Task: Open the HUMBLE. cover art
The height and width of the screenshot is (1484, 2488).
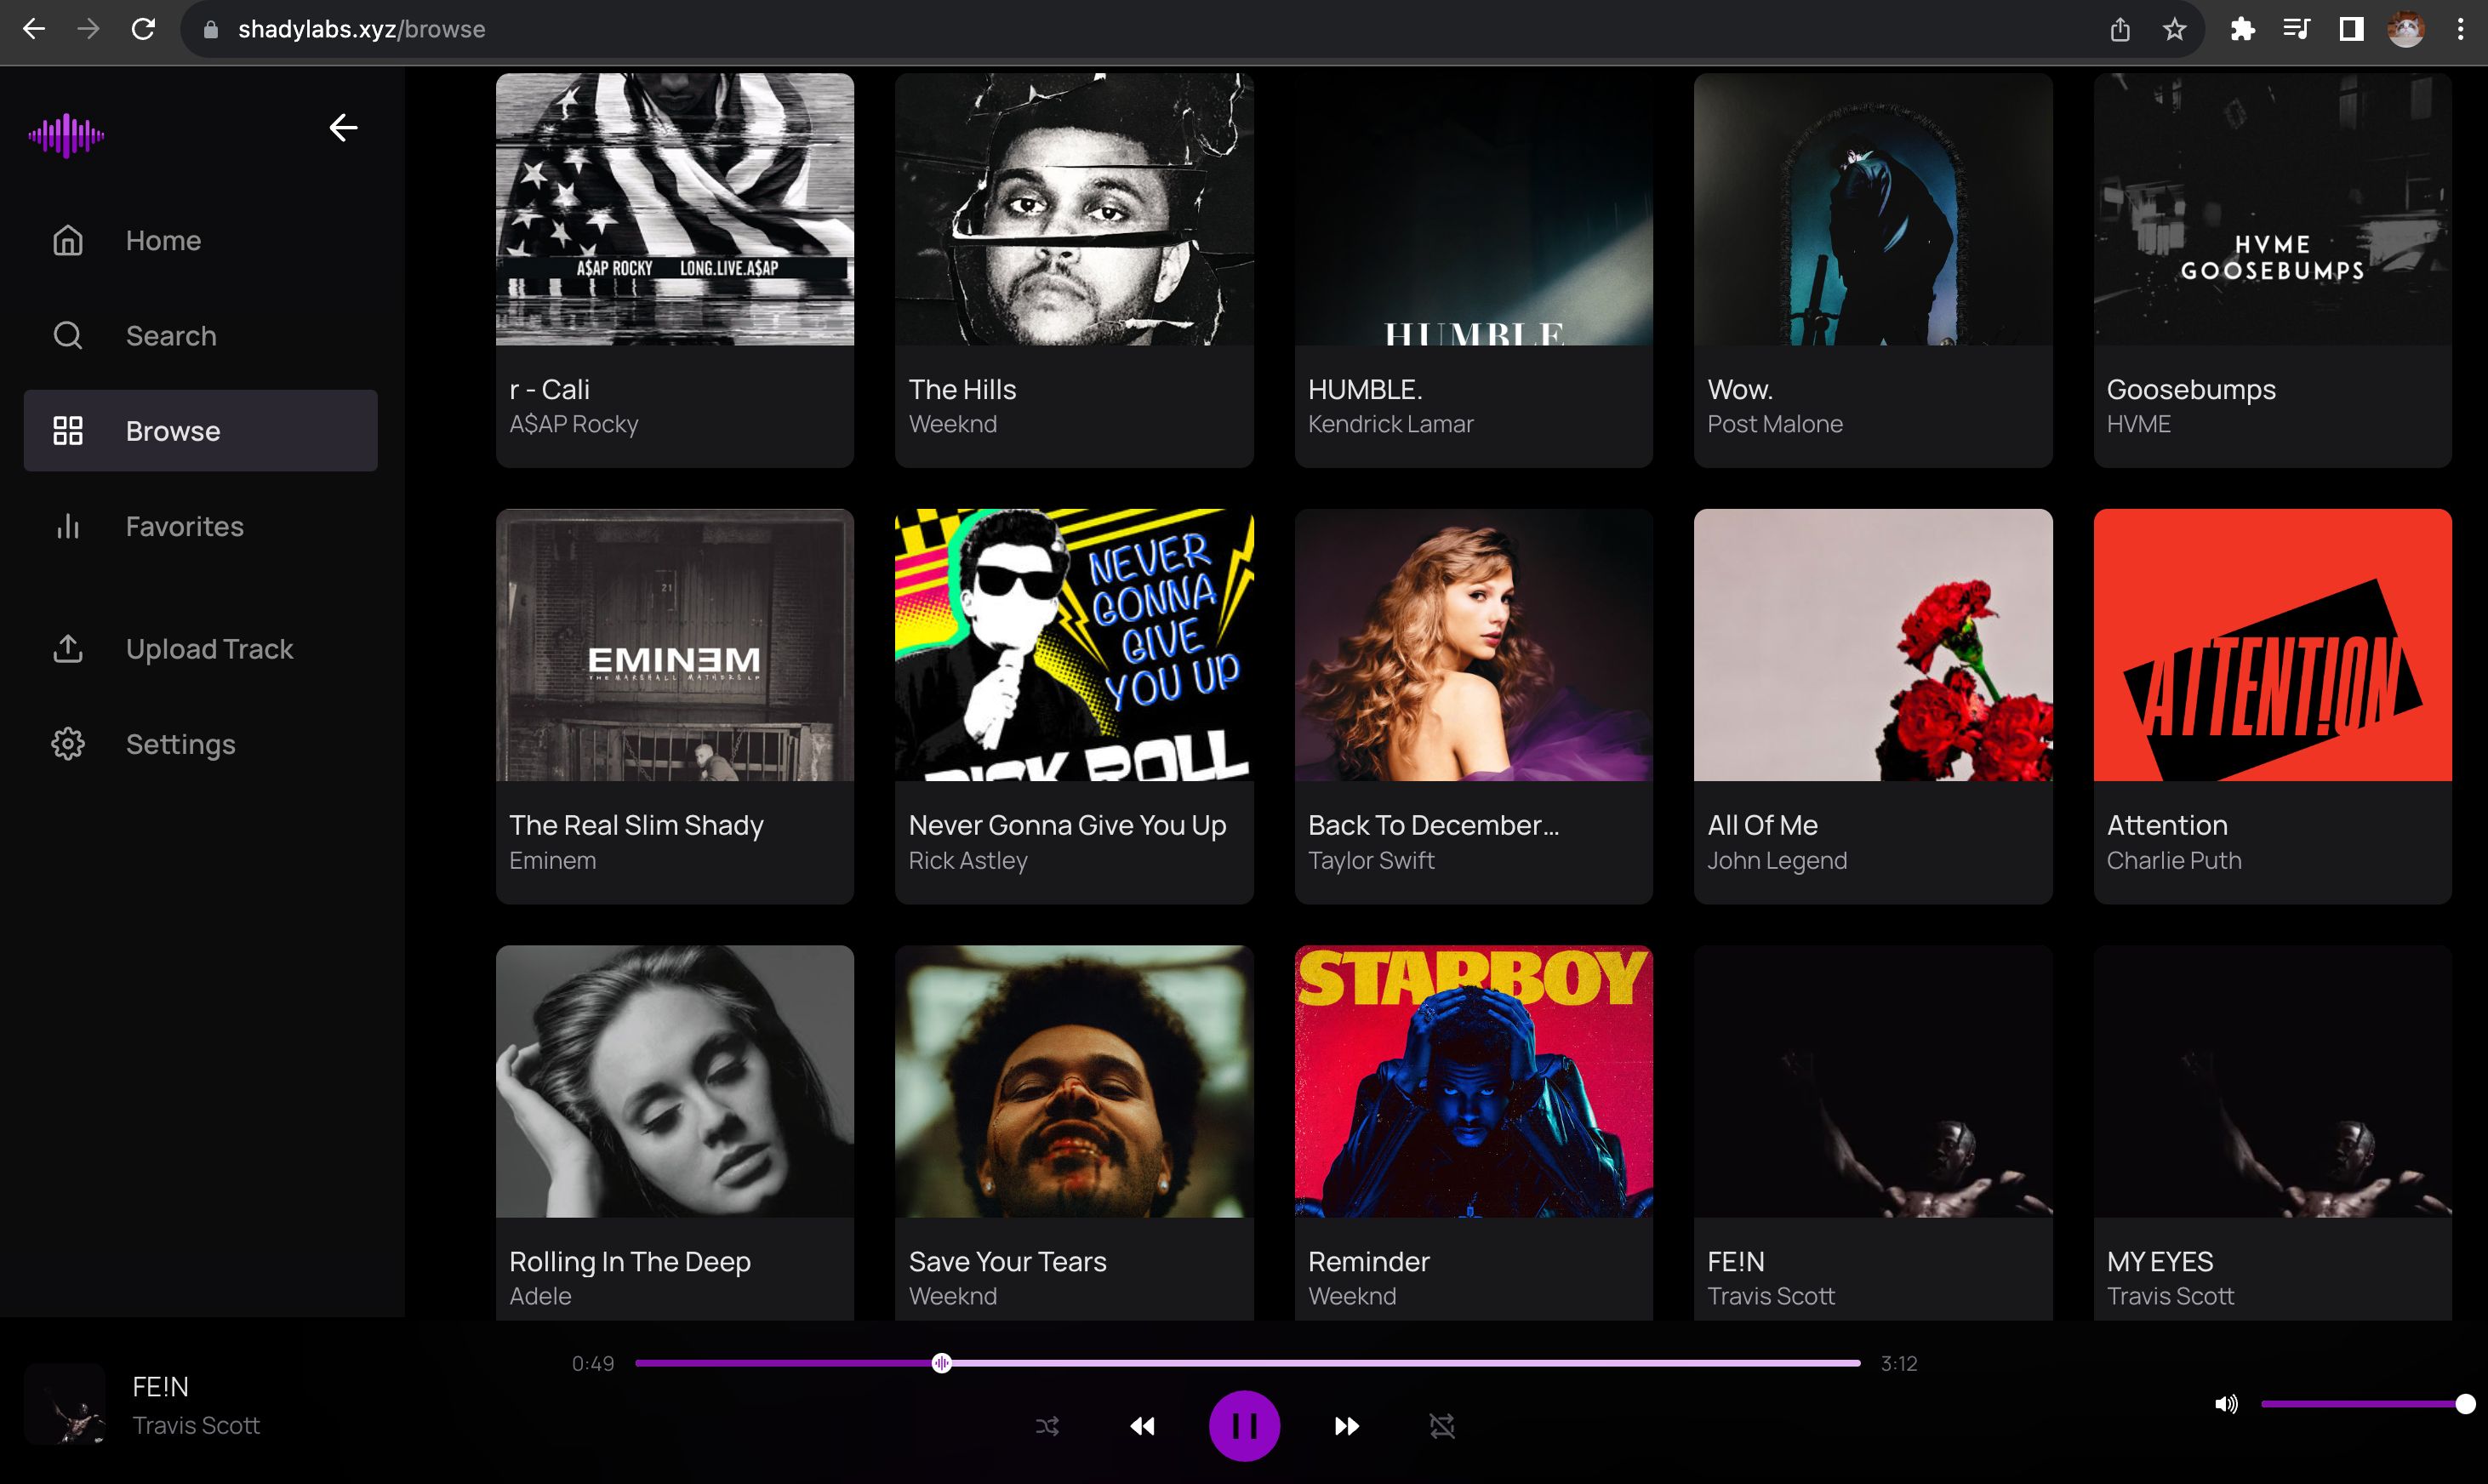Action: click(x=1473, y=209)
